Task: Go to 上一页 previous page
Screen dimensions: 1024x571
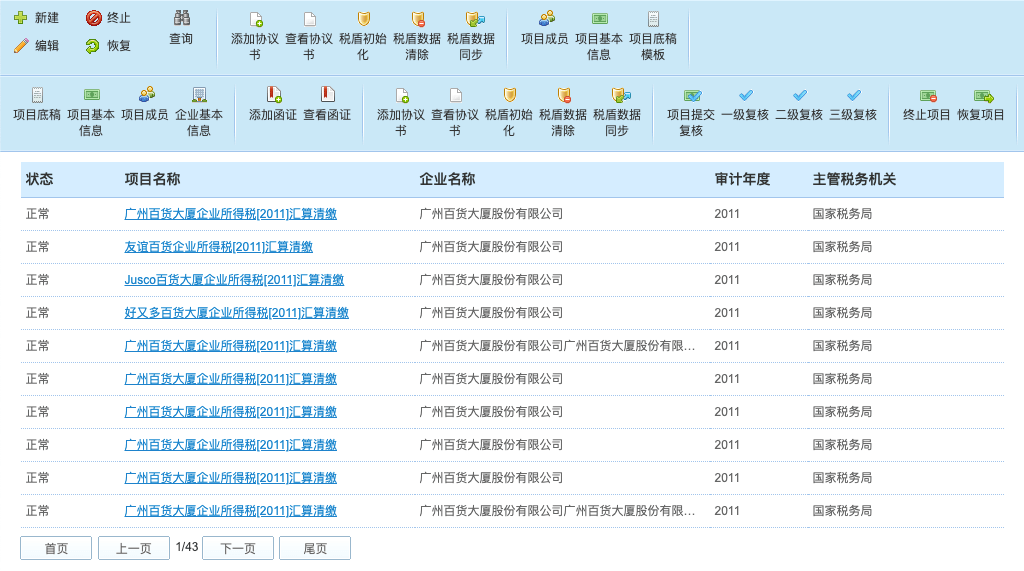Action: pyautogui.click(x=134, y=548)
